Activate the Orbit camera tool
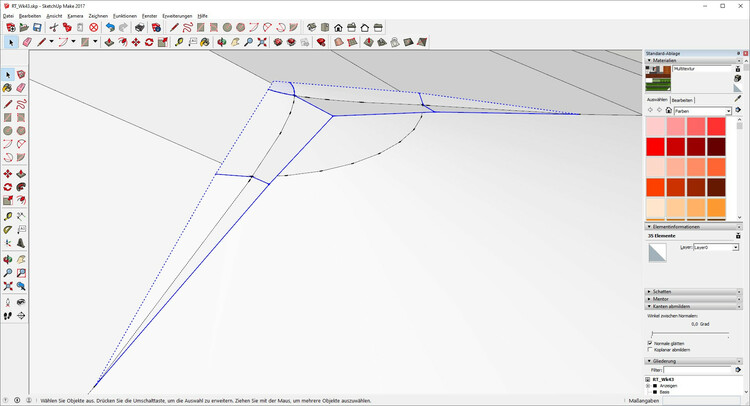 coord(8,259)
